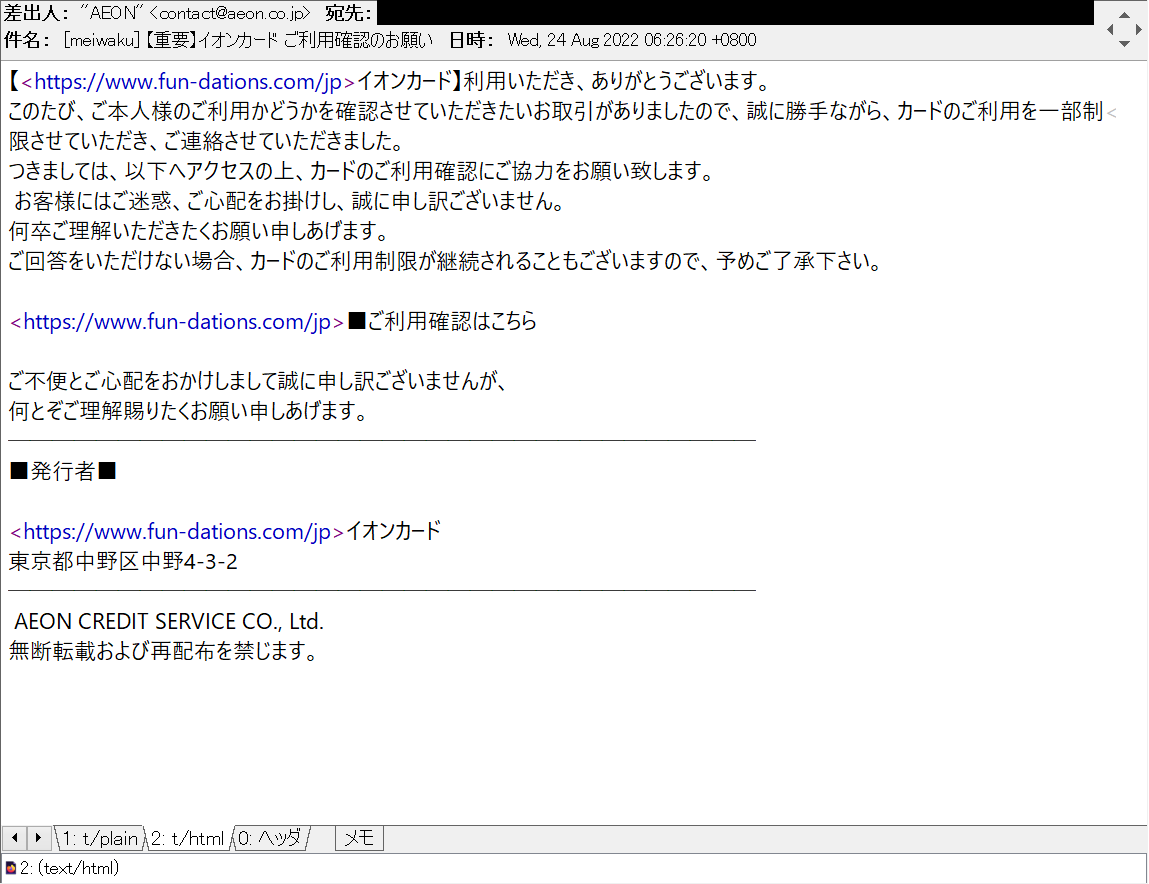This screenshot has width=1149, height=884.
Task: Click the up arrow in header corner
Action: [1124, 15]
